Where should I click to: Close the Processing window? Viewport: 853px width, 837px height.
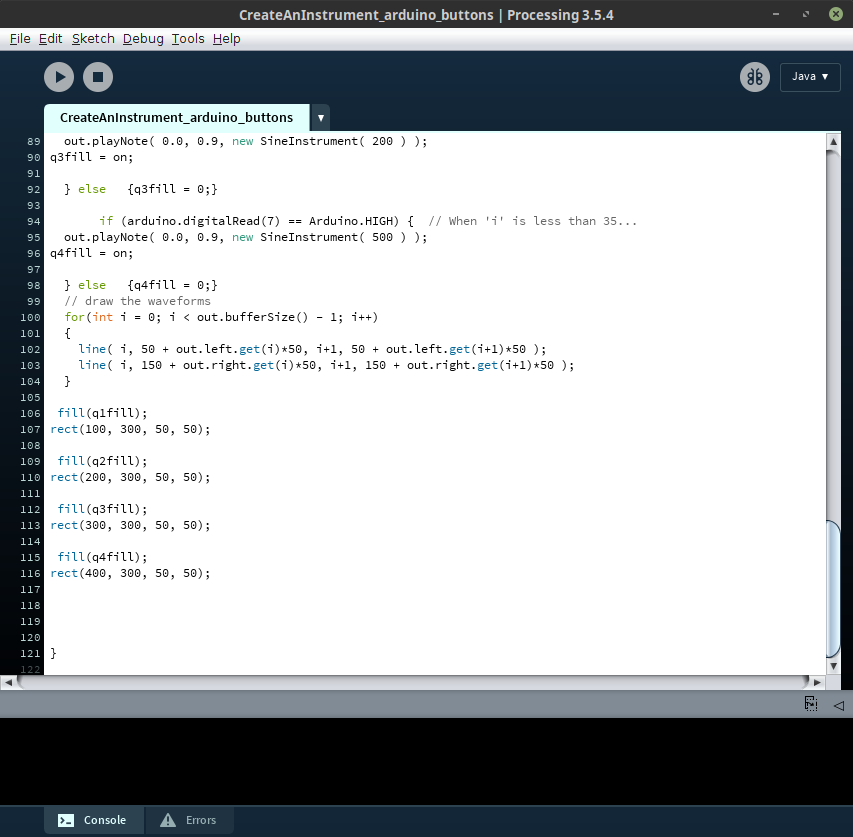click(x=836, y=14)
